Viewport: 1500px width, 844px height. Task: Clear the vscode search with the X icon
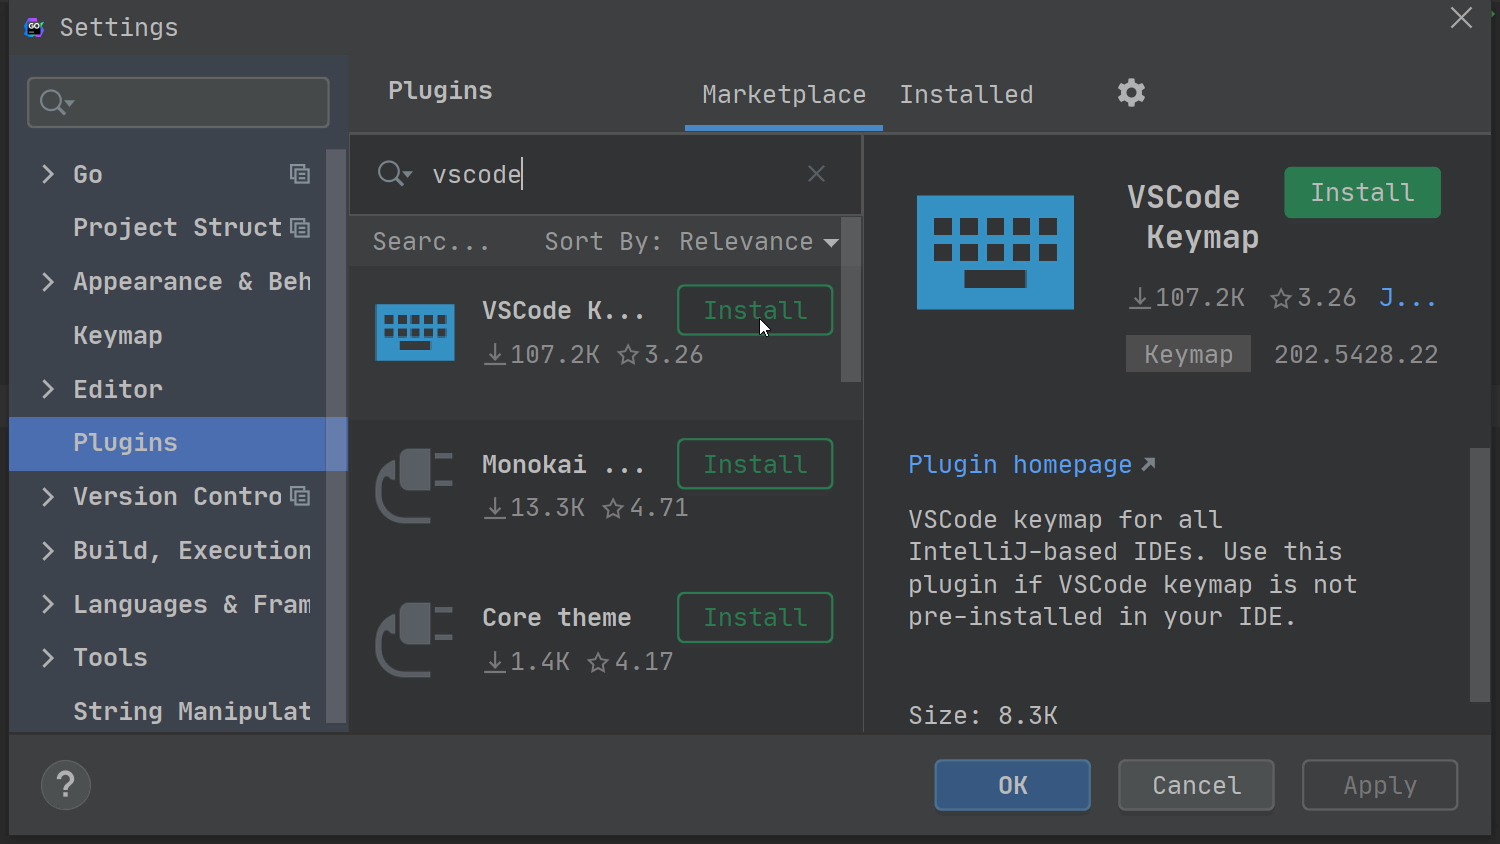tap(816, 174)
